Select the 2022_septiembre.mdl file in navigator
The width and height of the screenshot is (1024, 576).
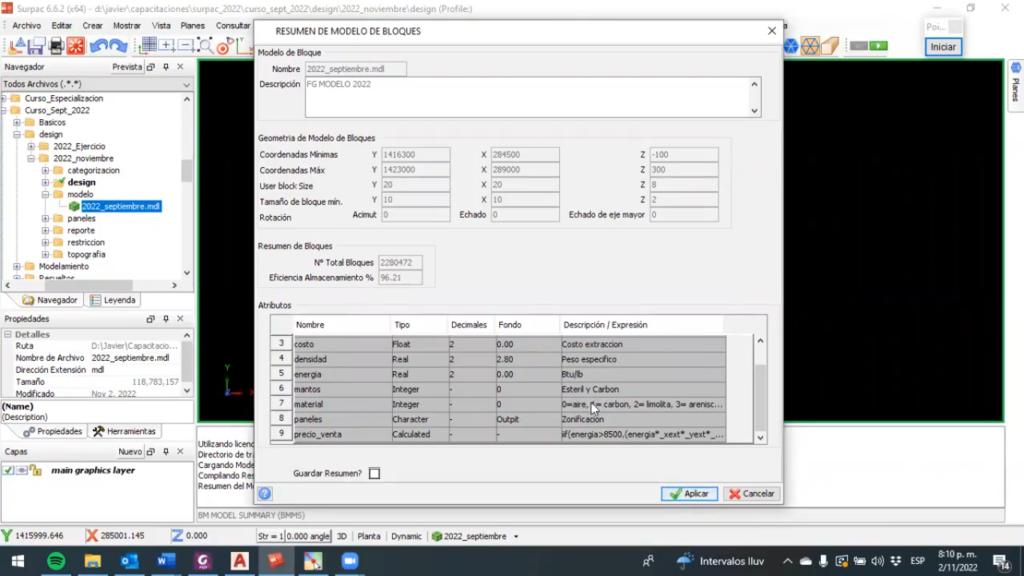[x=121, y=206]
